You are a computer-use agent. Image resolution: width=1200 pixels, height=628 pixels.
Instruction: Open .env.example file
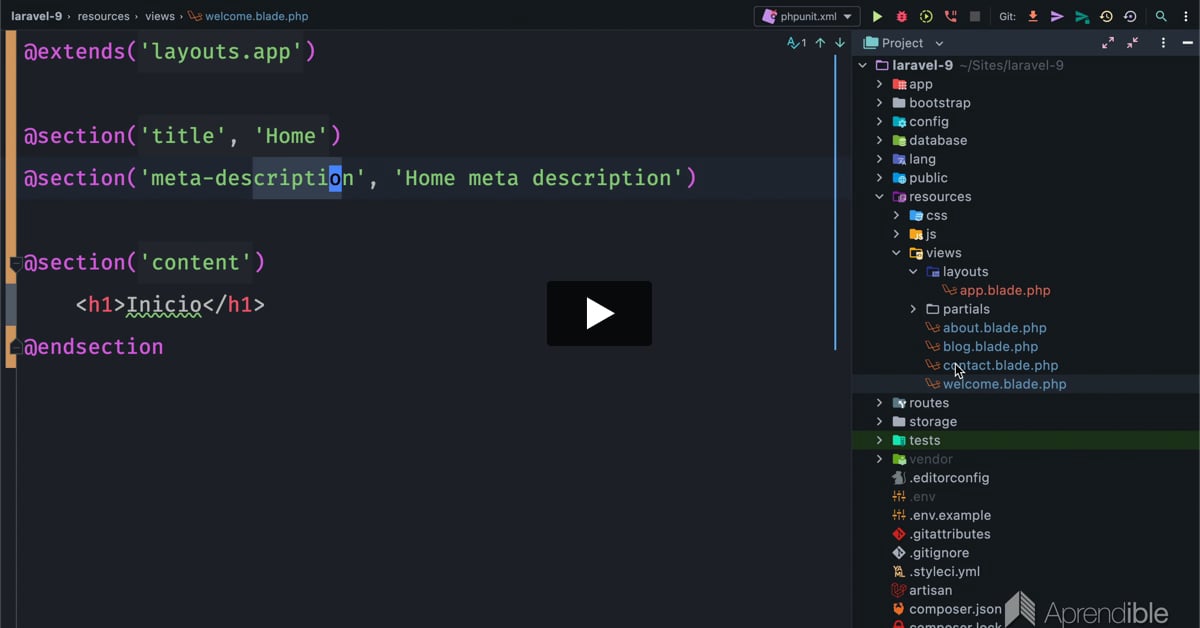950,516
